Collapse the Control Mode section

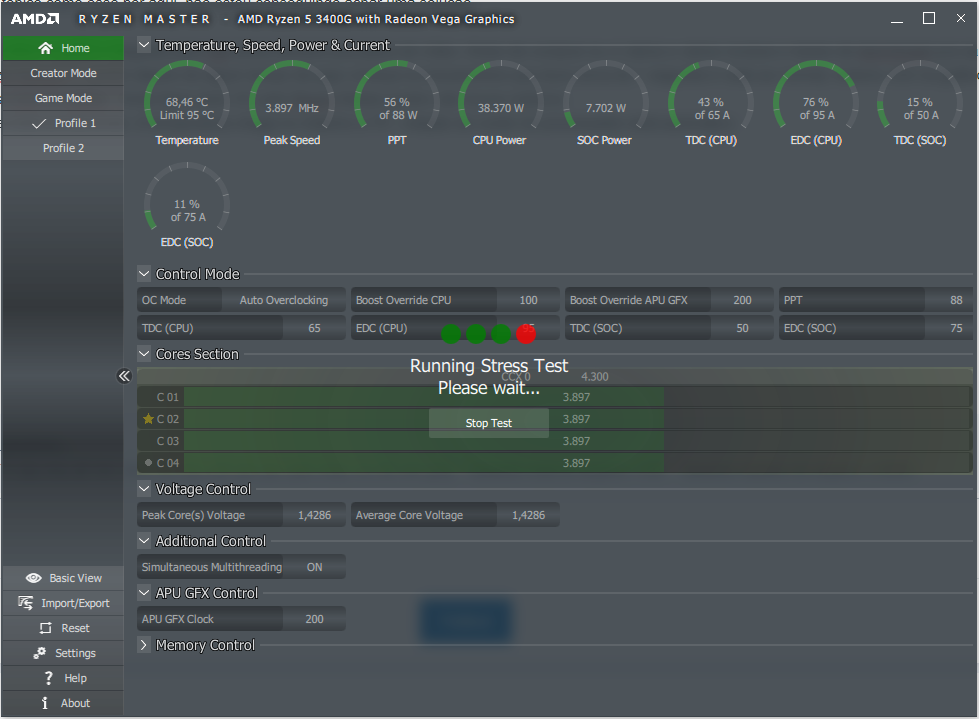pos(144,273)
